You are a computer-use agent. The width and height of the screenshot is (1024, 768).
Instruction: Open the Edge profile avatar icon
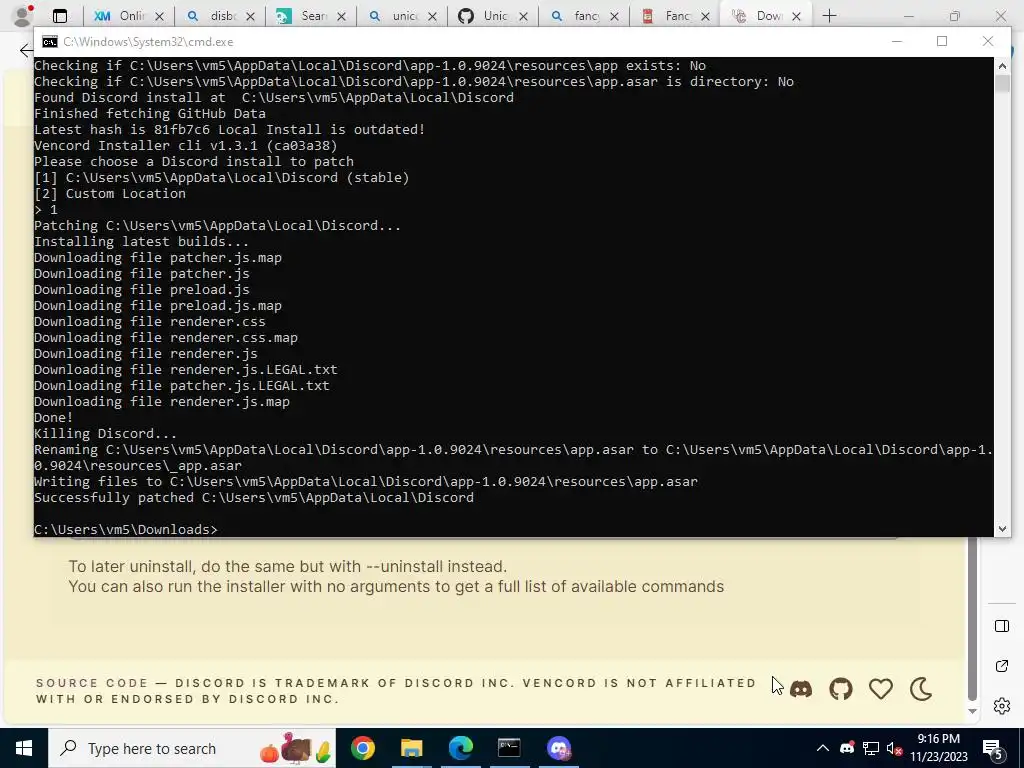(22, 15)
